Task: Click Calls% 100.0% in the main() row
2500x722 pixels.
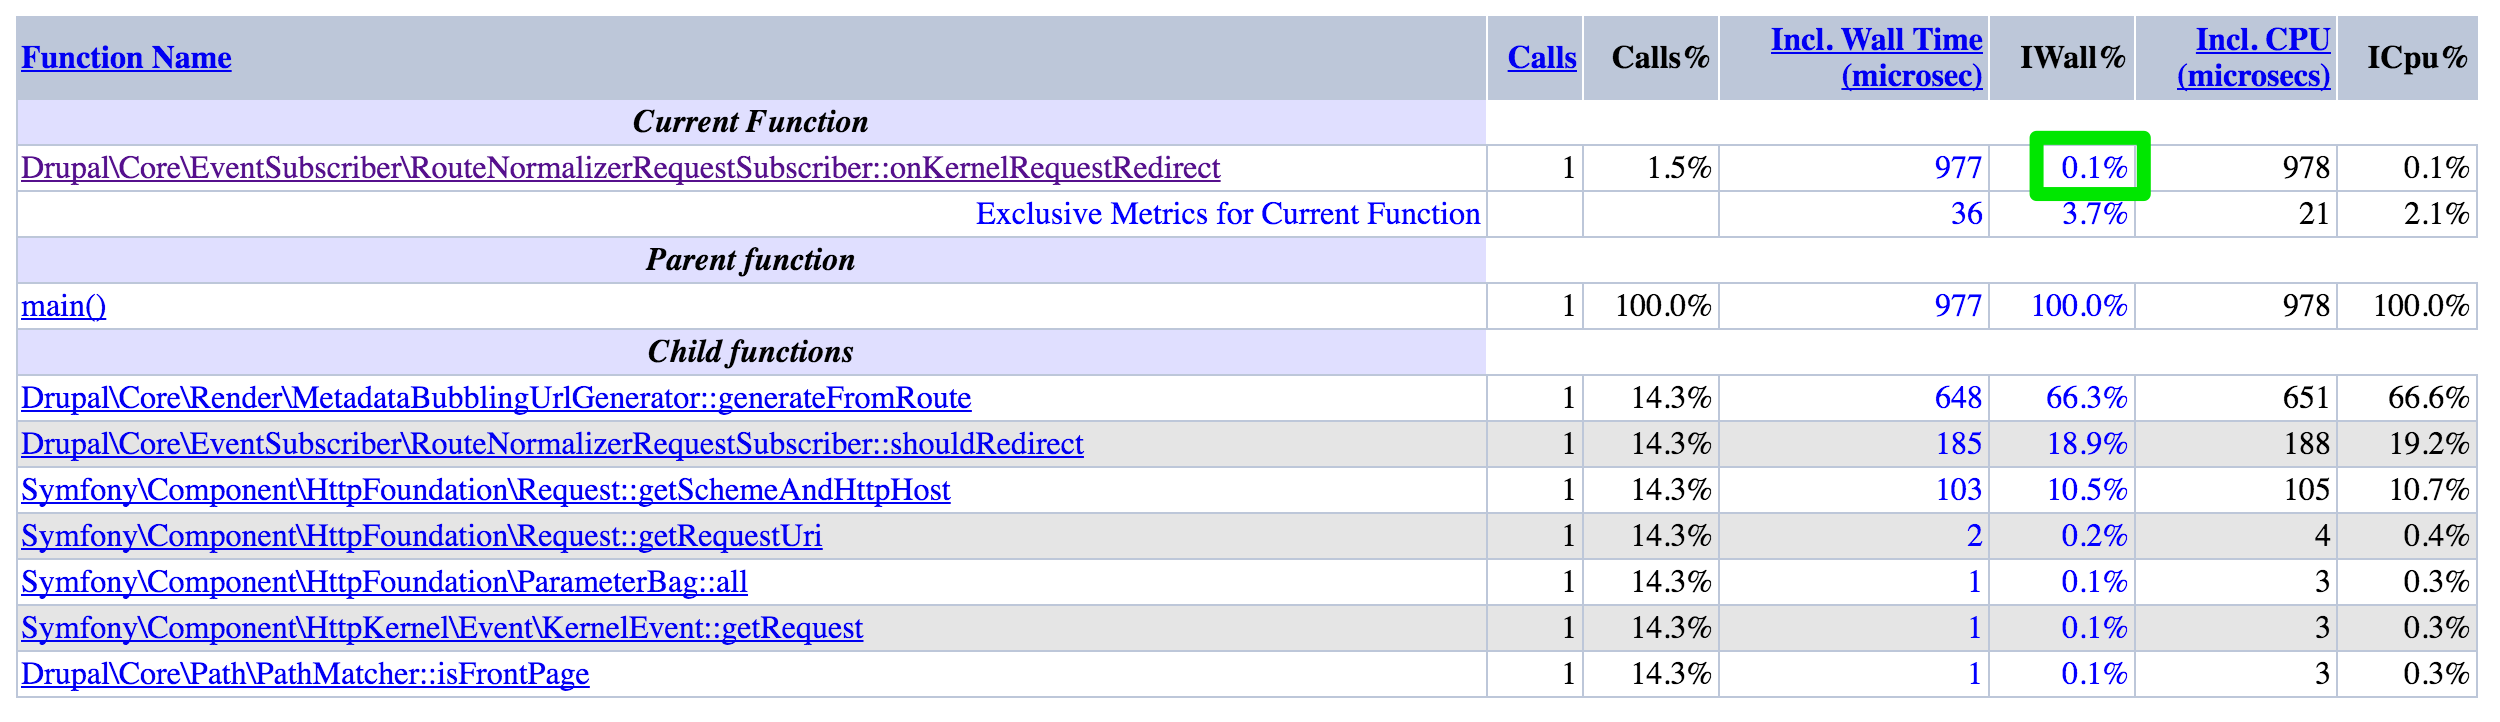Action: click(1663, 306)
